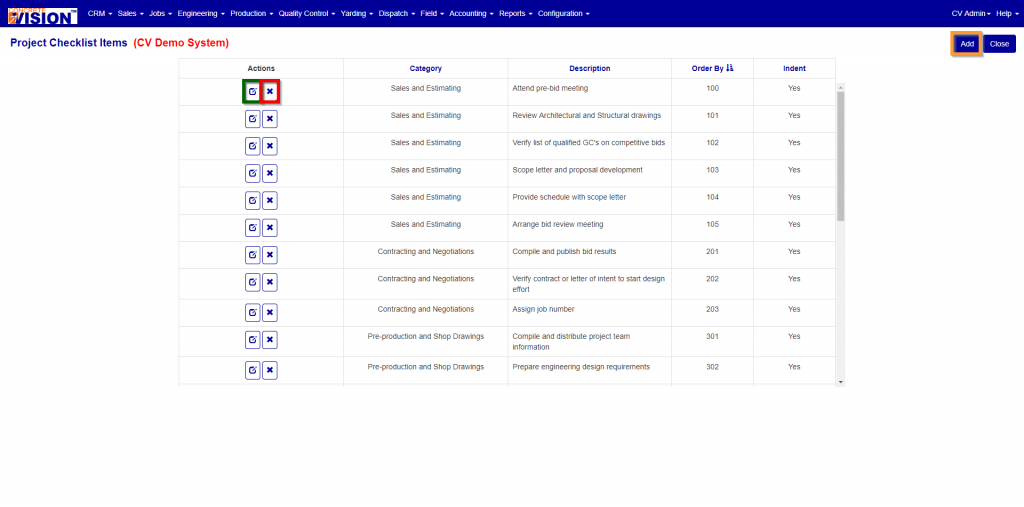Edit 'Prepare engineering design requirements' row
Image resolution: width=1024 pixels, height=507 pixels.
(253, 370)
